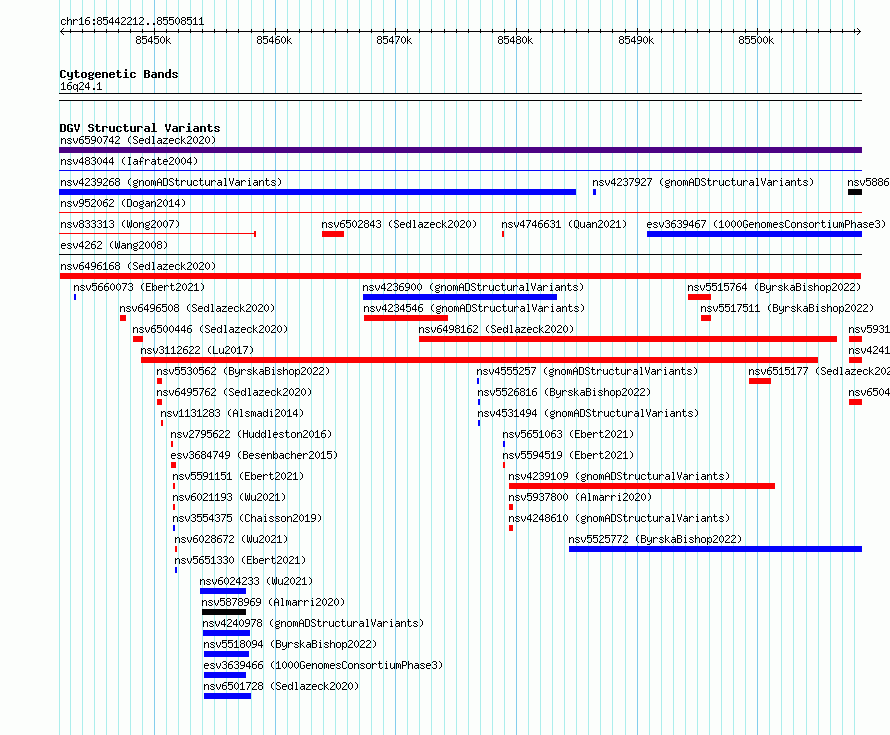
Task: Open nsv5660073 (Ebert2021) label
Action: coord(139,287)
